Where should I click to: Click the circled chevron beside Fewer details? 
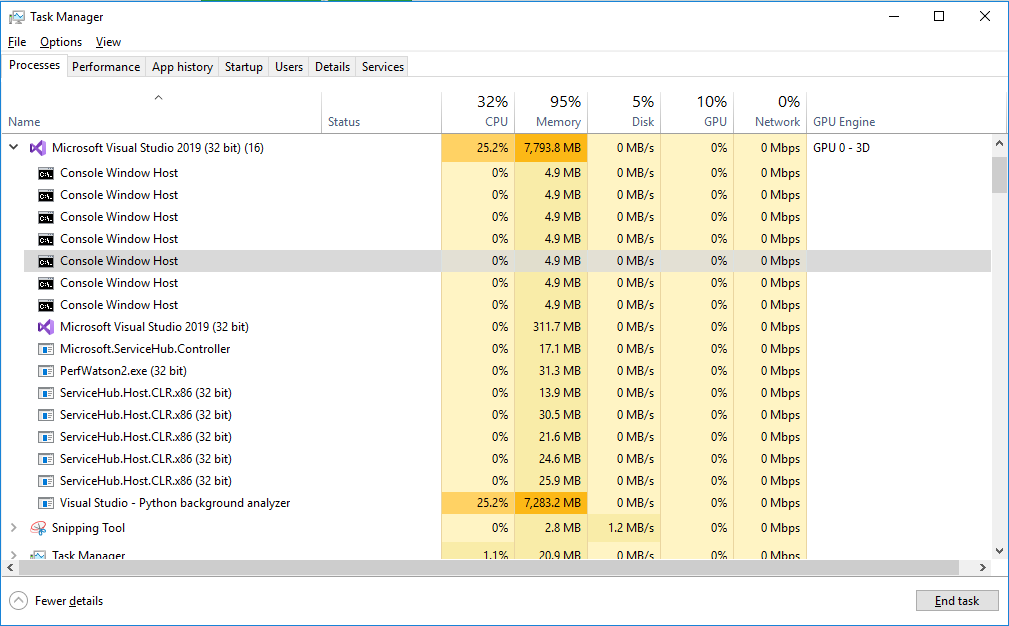pyautogui.click(x=17, y=601)
